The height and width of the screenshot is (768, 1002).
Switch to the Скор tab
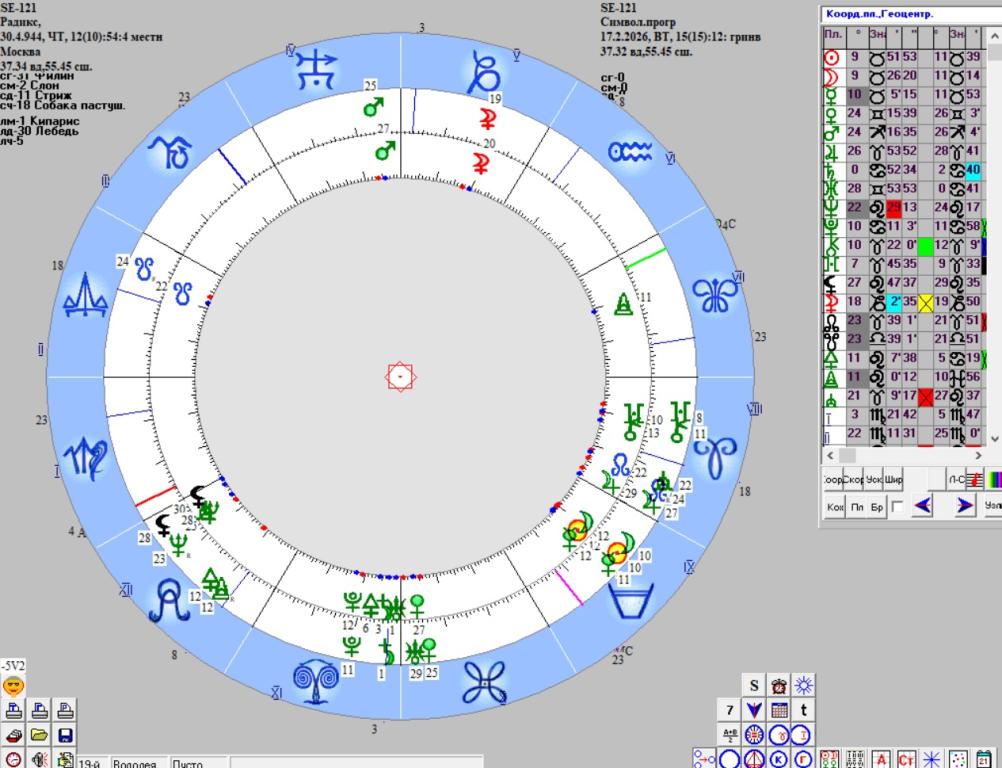click(x=853, y=480)
